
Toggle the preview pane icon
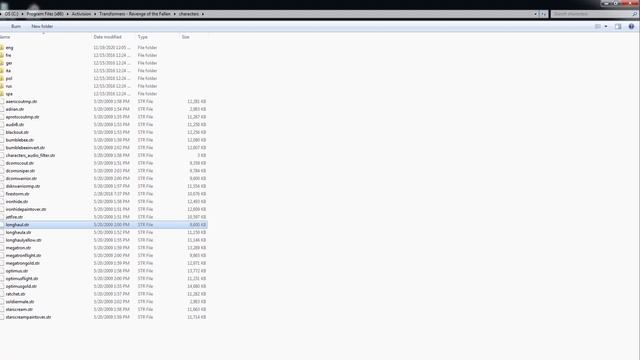click(x=618, y=27)
